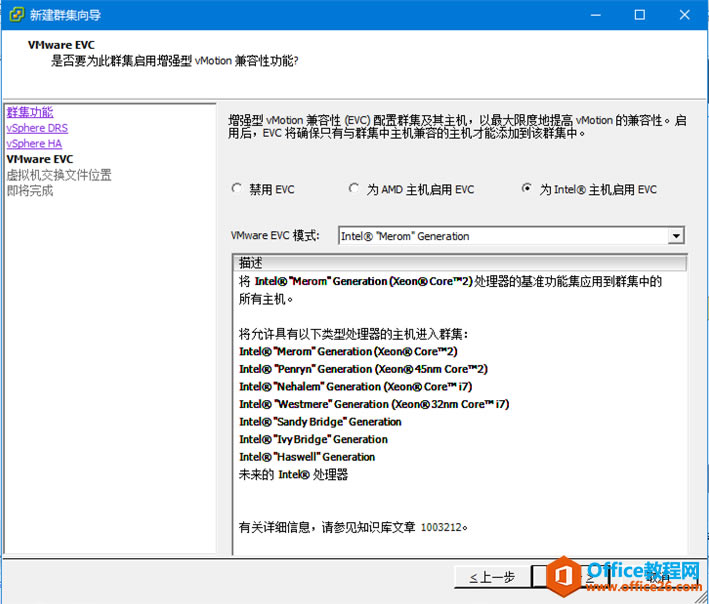Click Intel "Ivy Bridge" Generation text
This screenshot has height=604, width=709.
[313, 439]
